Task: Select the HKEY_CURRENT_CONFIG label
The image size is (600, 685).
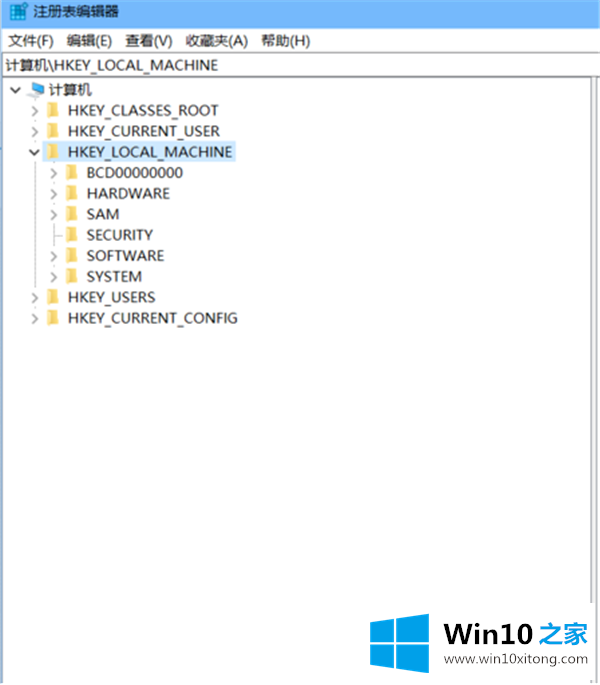Action: pos(153,318)
